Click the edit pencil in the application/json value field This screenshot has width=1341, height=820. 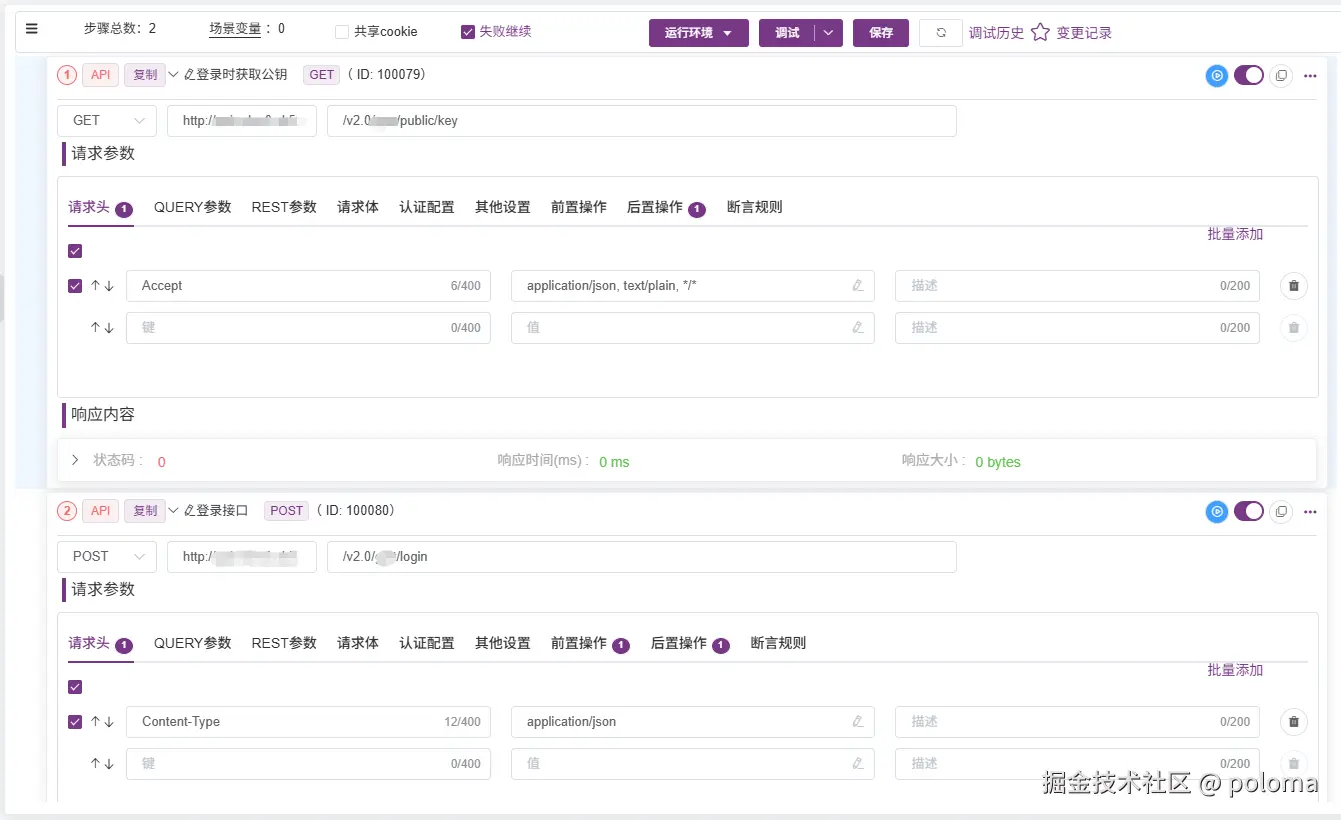click(x=857, y=722)
